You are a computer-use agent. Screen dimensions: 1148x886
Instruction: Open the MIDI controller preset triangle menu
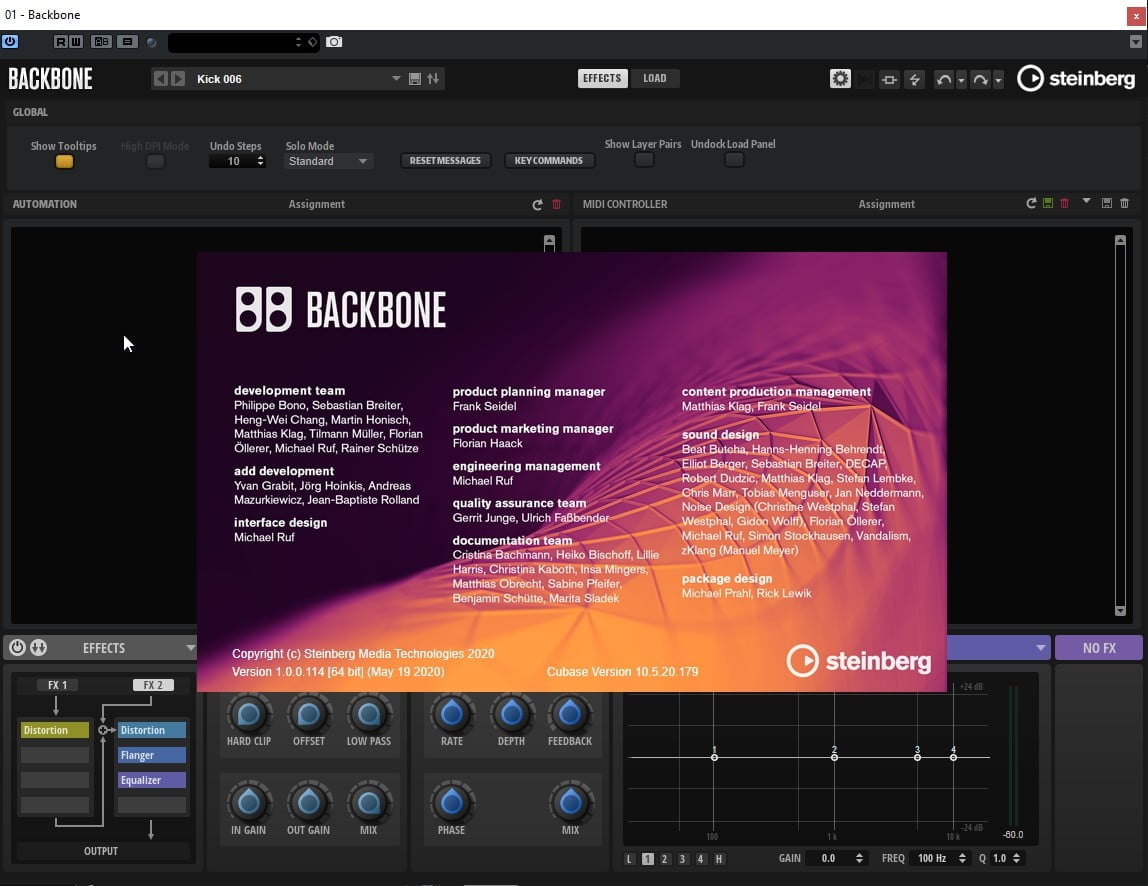pyautogui.click(x=1086, y=201)
